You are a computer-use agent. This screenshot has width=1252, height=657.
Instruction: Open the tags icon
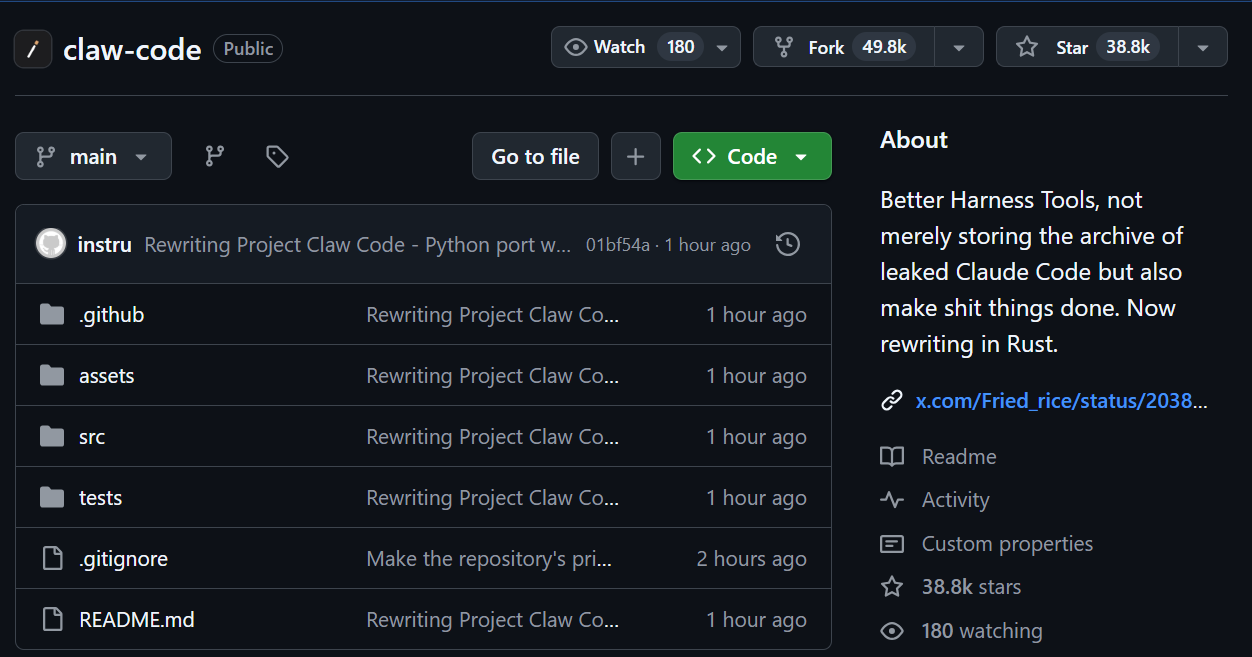277,156
